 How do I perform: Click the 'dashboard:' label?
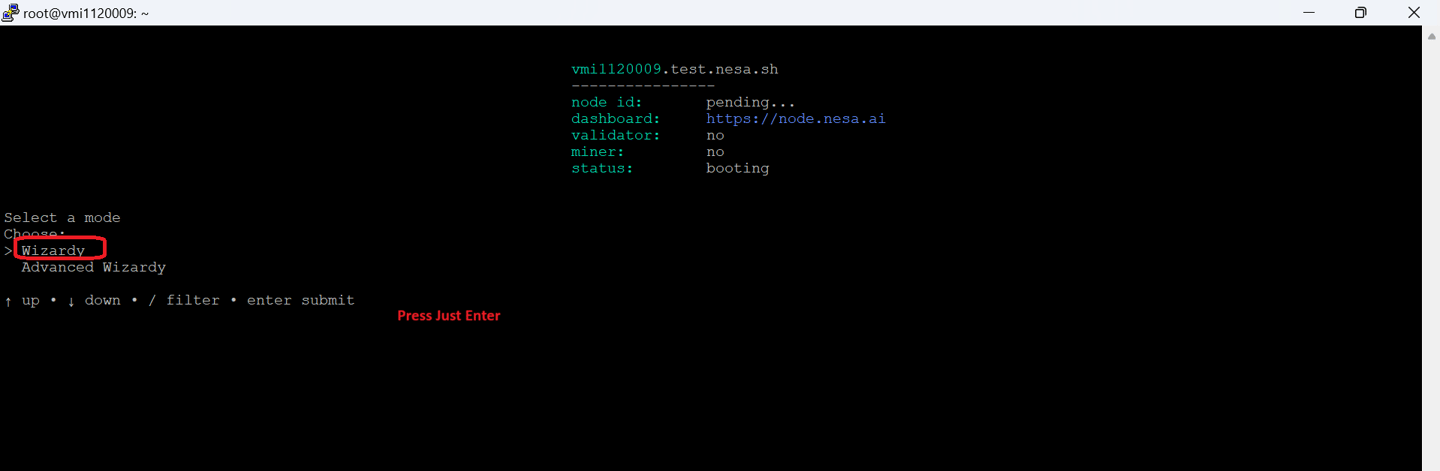[616, 118]
